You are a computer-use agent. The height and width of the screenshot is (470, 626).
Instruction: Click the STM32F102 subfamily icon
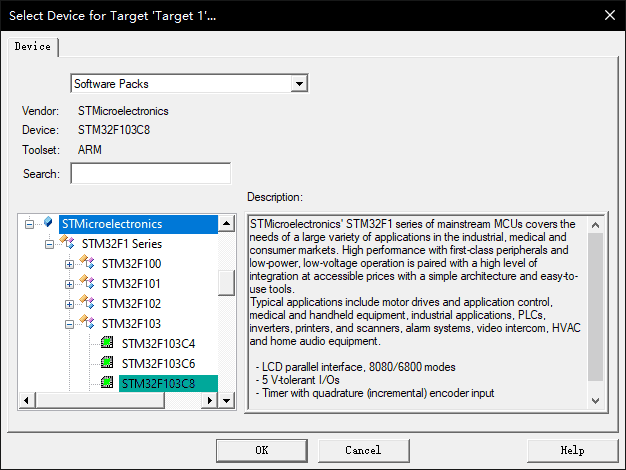tap(88, 304)
